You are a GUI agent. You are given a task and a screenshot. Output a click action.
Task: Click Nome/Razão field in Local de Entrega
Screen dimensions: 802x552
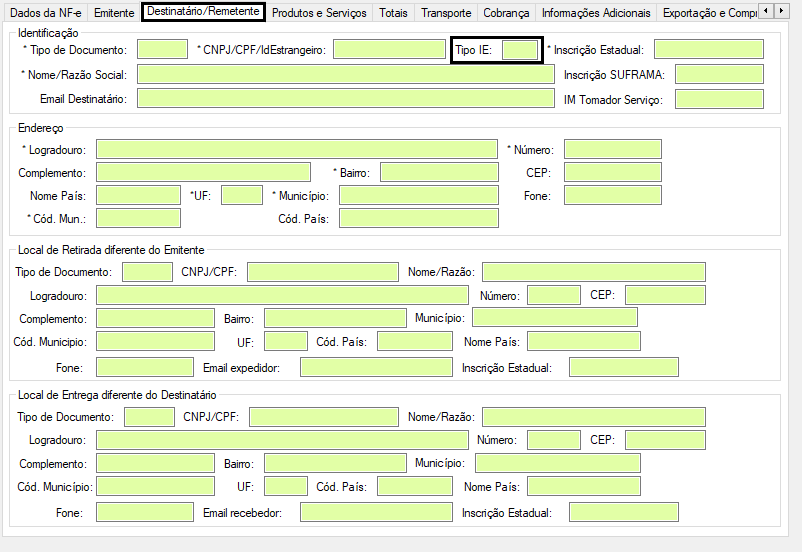(x=594, y=416)
